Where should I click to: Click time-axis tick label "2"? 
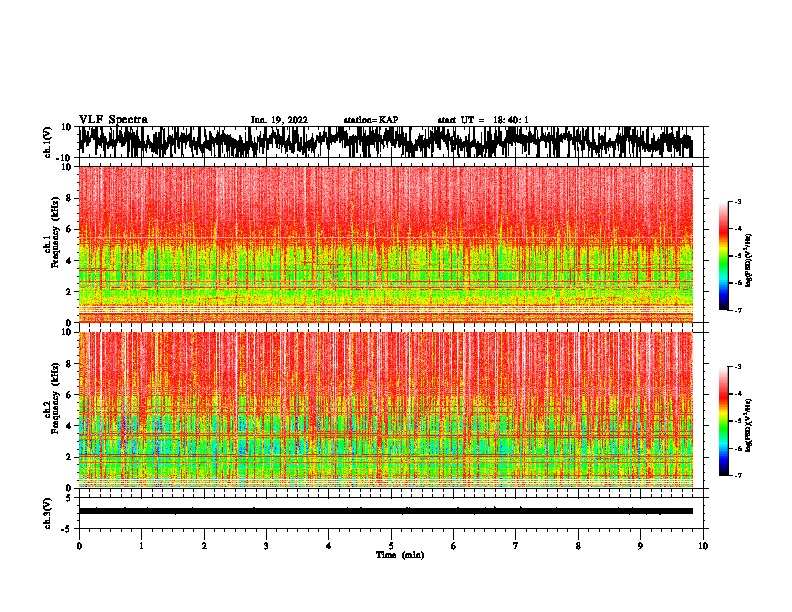(204, 546)
